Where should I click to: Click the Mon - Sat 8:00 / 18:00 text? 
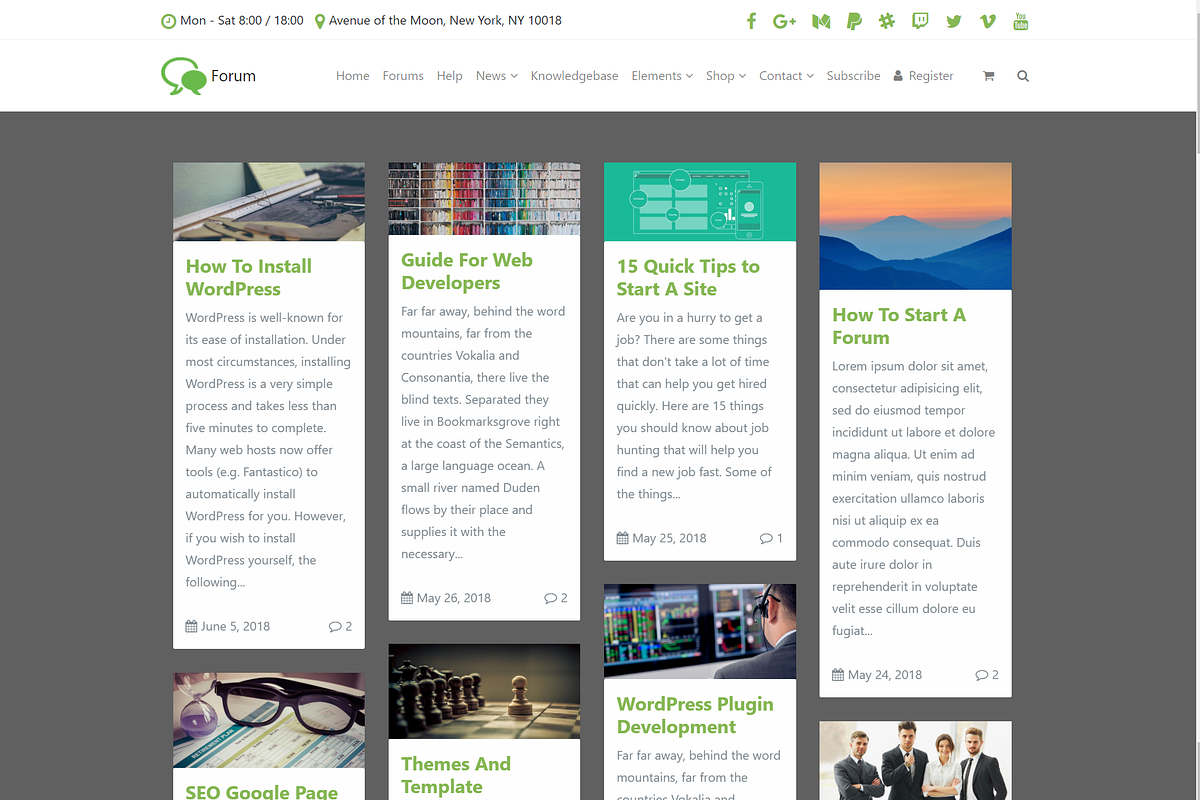[241, 20]
